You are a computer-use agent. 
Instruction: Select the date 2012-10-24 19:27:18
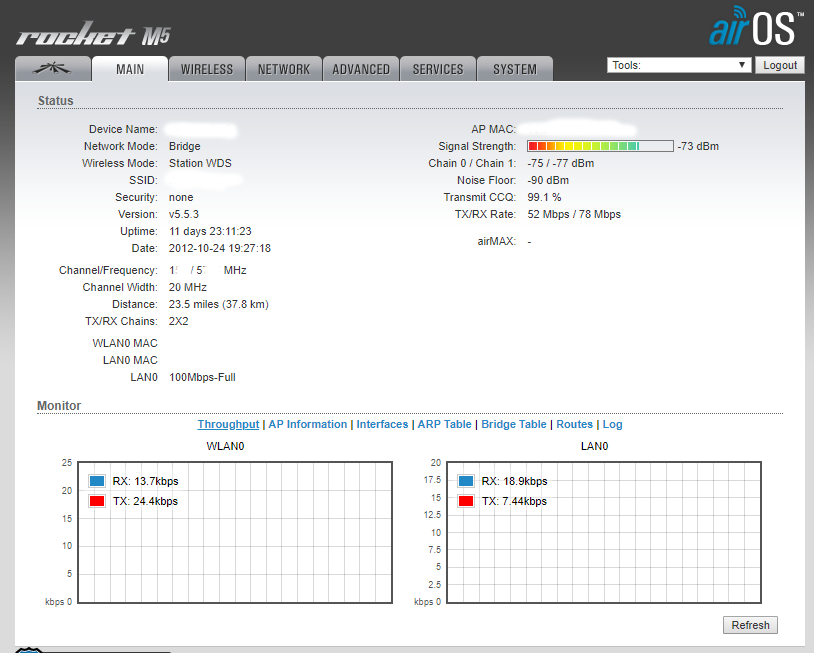coord(220,248)
